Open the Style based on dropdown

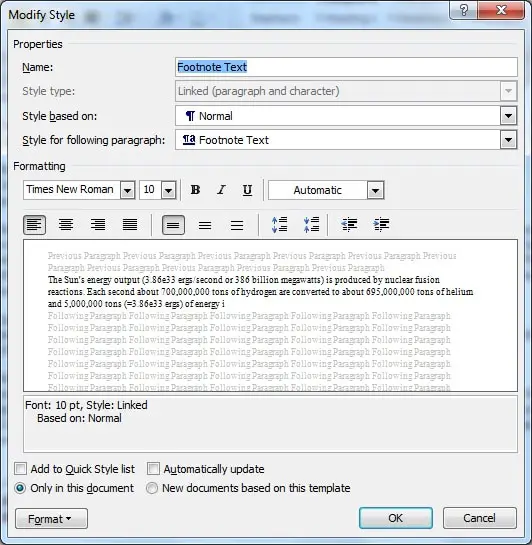click(508, 116)
